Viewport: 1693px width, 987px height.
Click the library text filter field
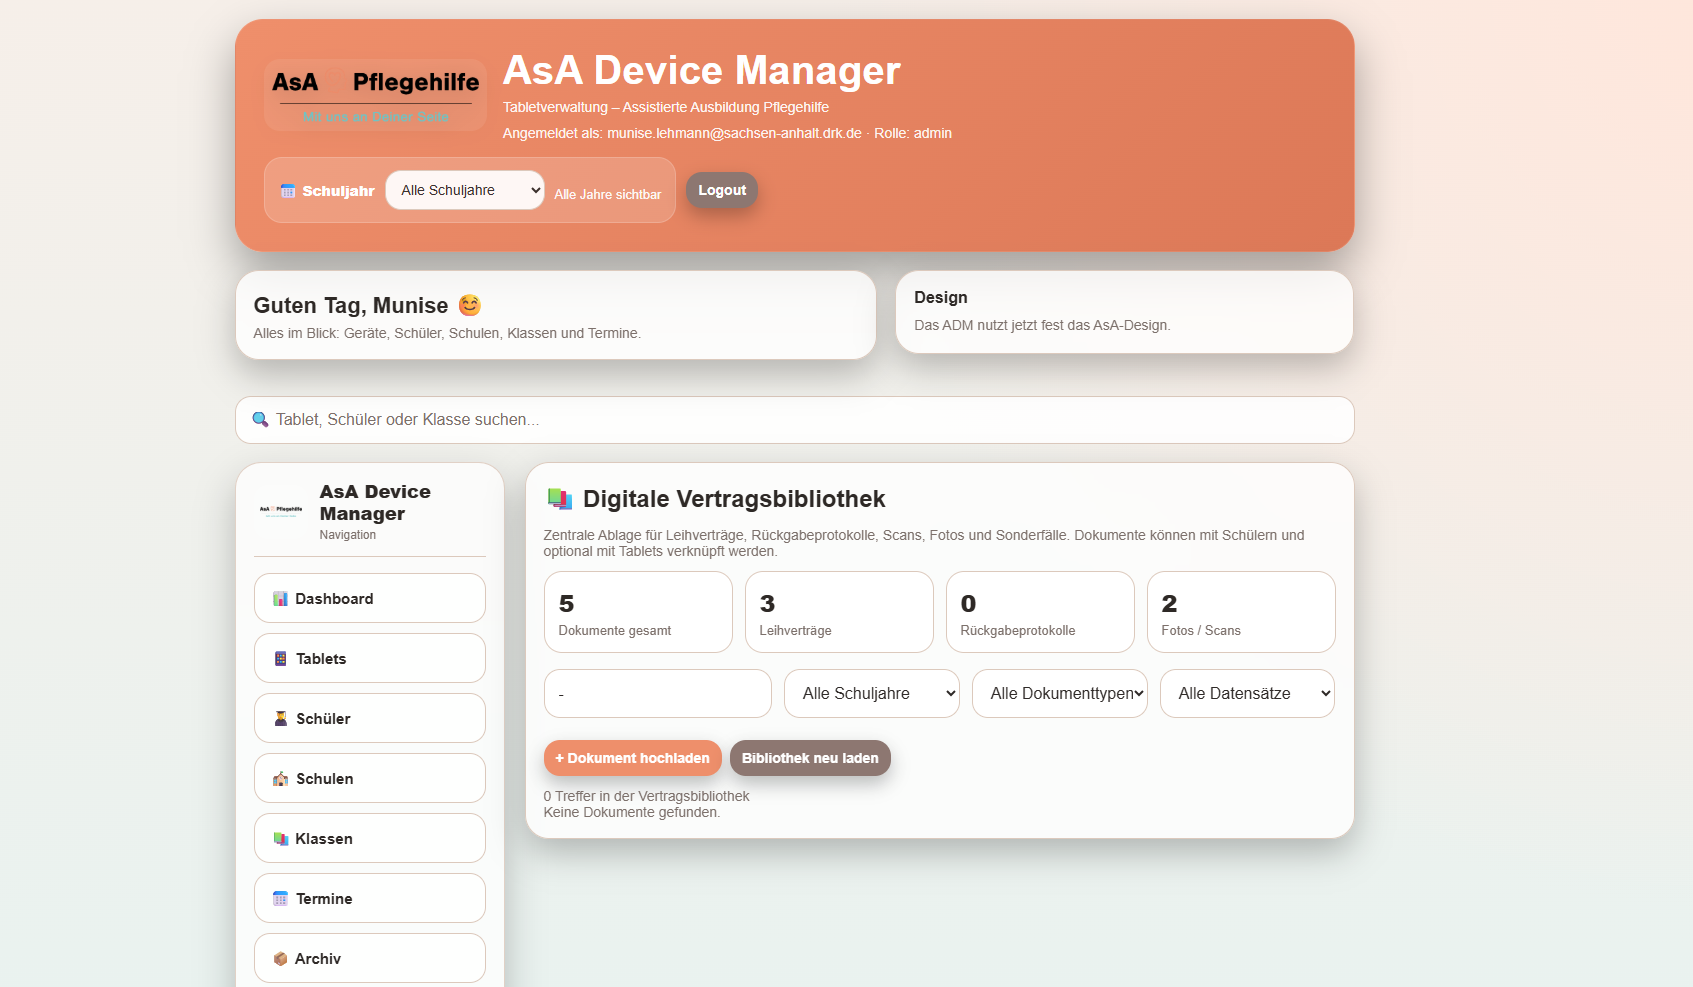658,694
